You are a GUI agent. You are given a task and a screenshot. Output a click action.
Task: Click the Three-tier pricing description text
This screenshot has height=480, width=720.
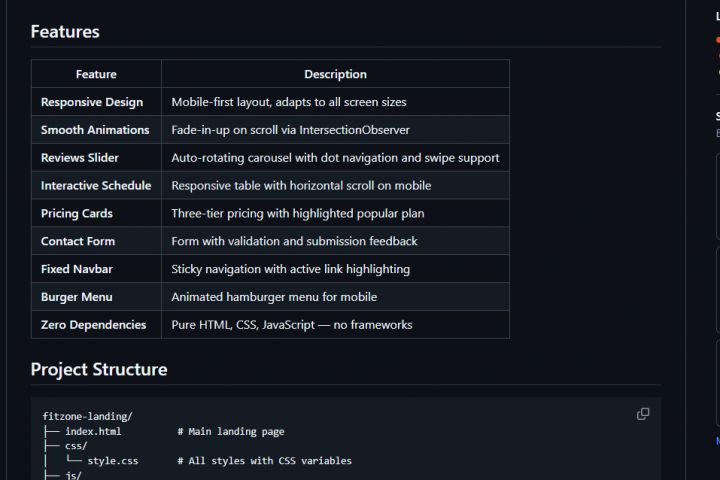(x=298, y=213)
